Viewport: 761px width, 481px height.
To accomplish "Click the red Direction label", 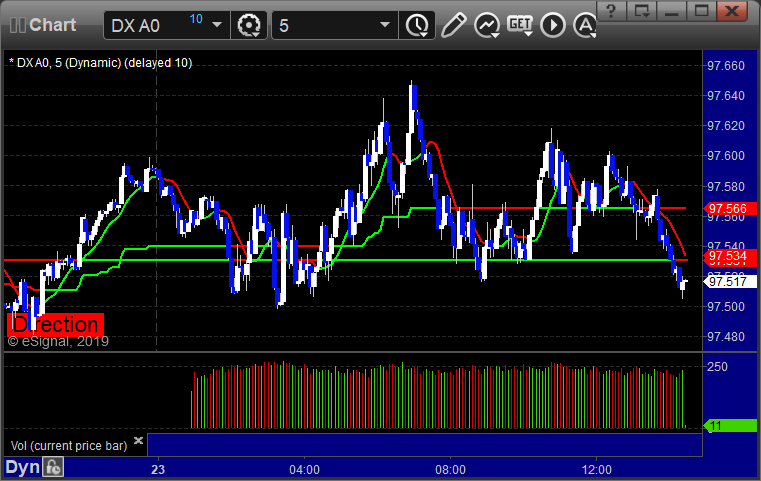I will 55,324.
